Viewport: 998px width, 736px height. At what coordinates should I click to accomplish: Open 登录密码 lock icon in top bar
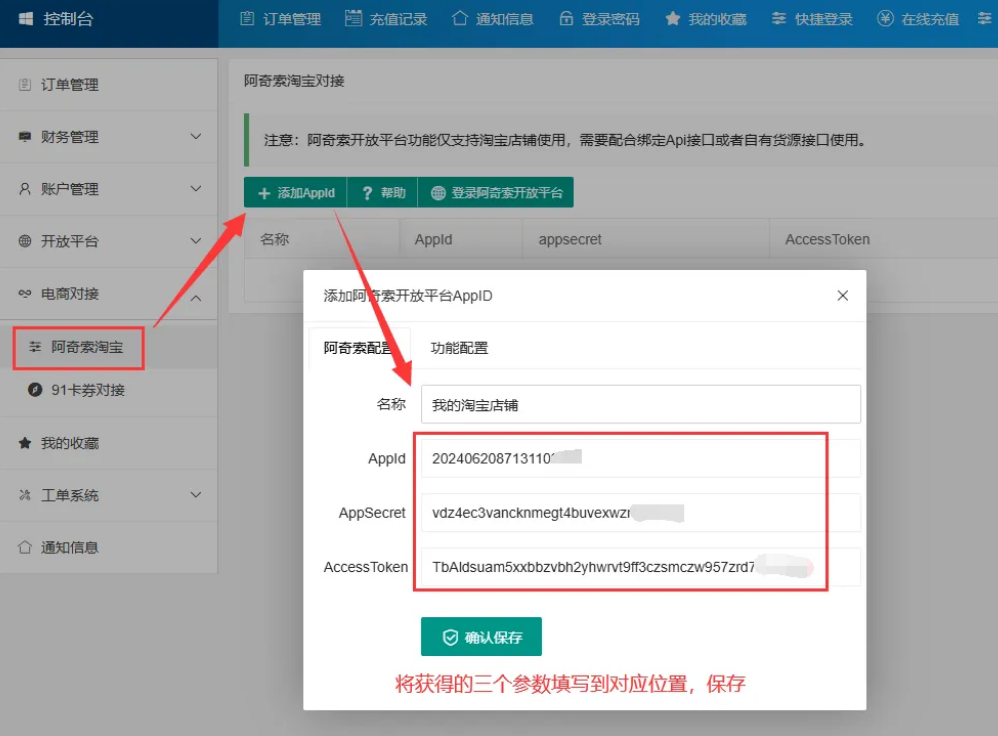566,19
